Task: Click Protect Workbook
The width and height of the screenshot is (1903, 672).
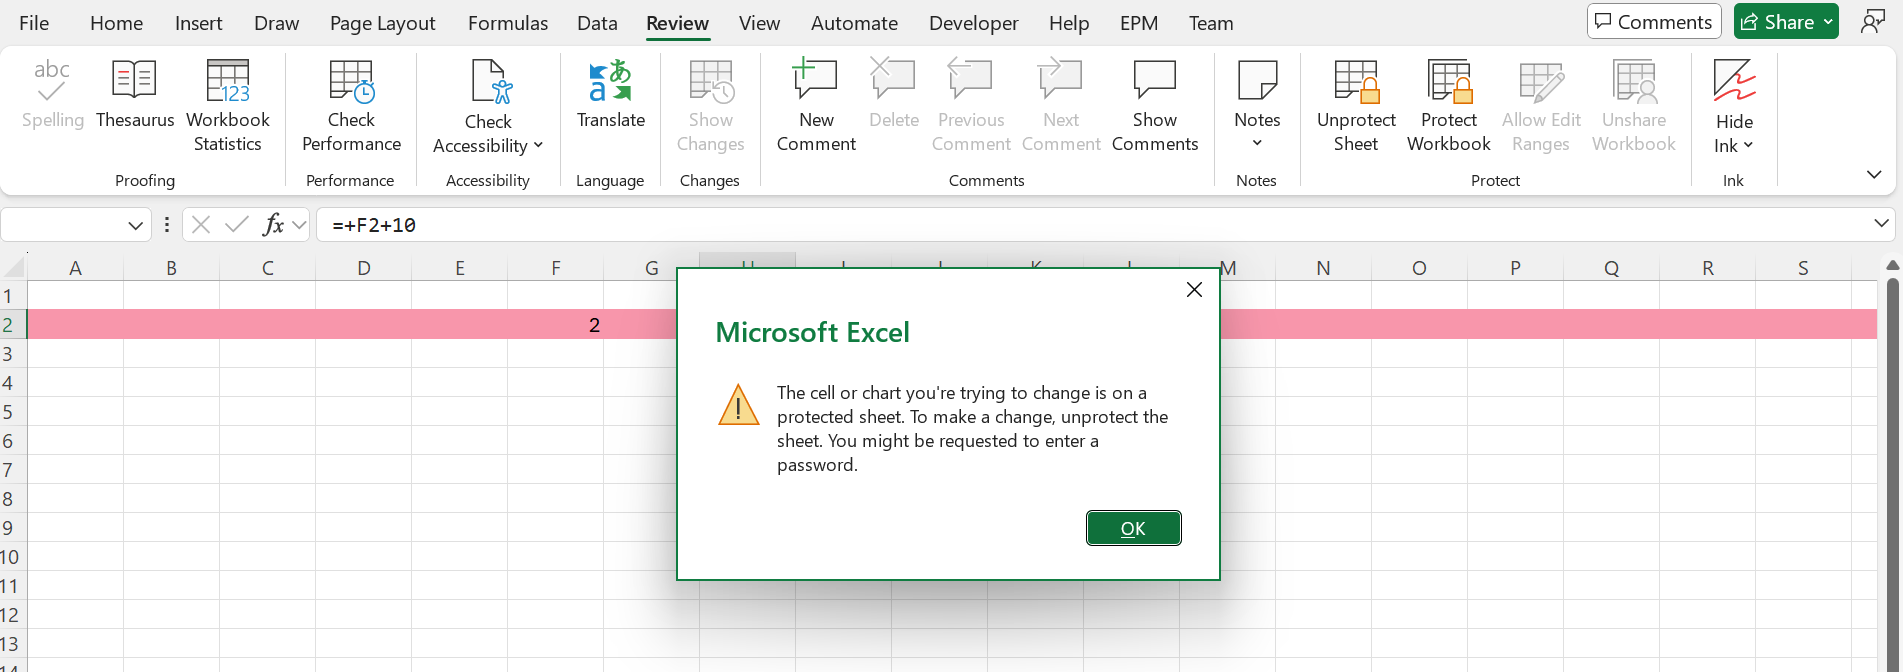Action: pos(1448,106)
